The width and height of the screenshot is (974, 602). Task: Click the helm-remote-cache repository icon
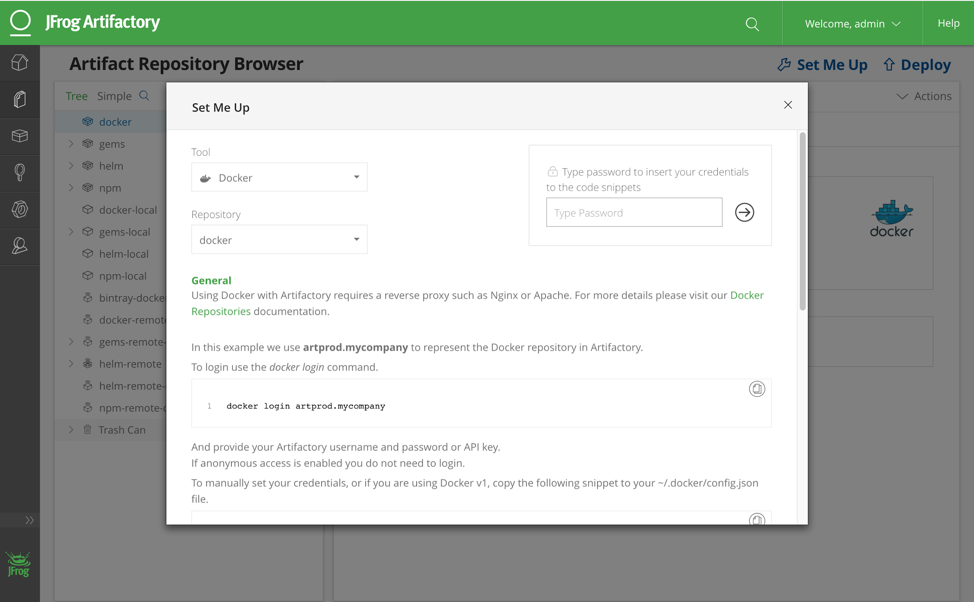point(88,386)
